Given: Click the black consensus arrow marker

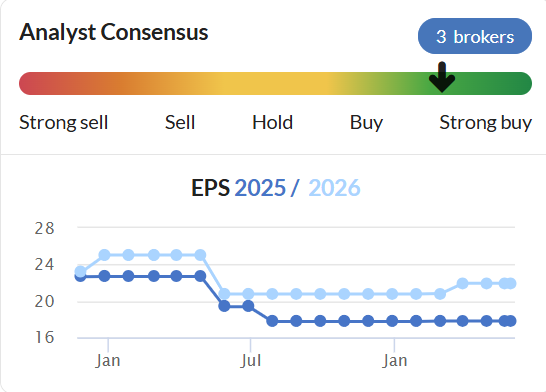Looking at the screenshot, I should point(442,77).
